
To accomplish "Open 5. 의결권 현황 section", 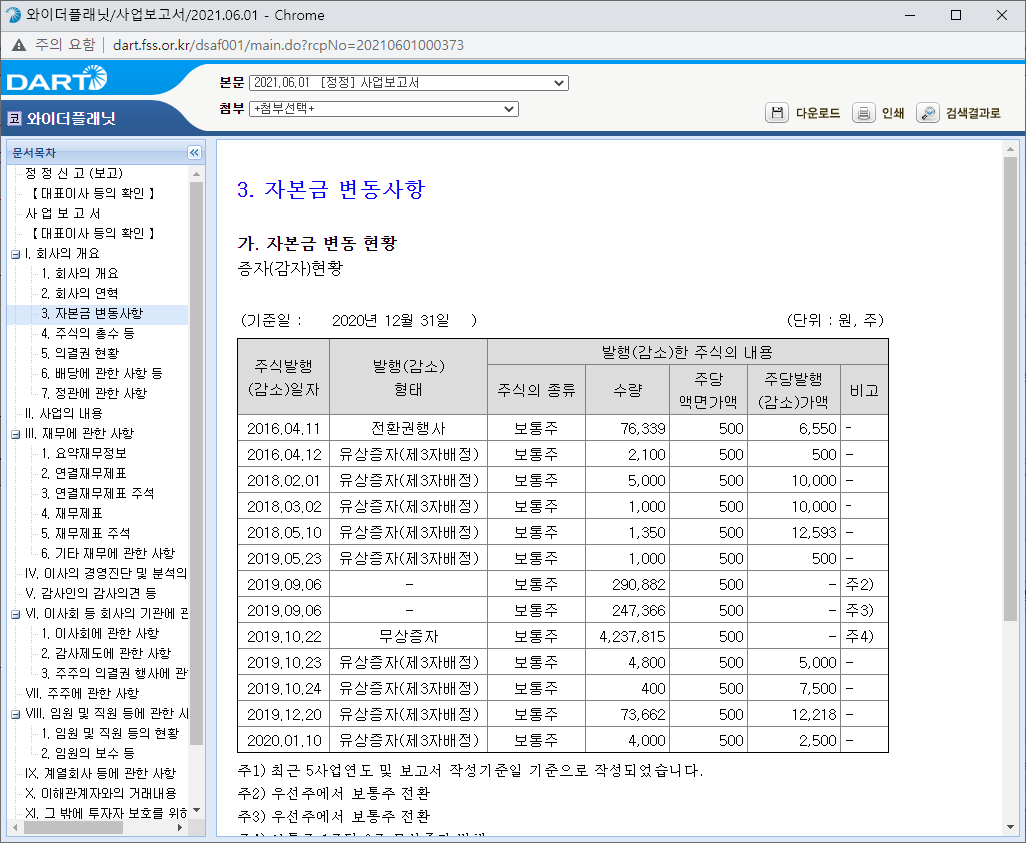I will point(80,353).
